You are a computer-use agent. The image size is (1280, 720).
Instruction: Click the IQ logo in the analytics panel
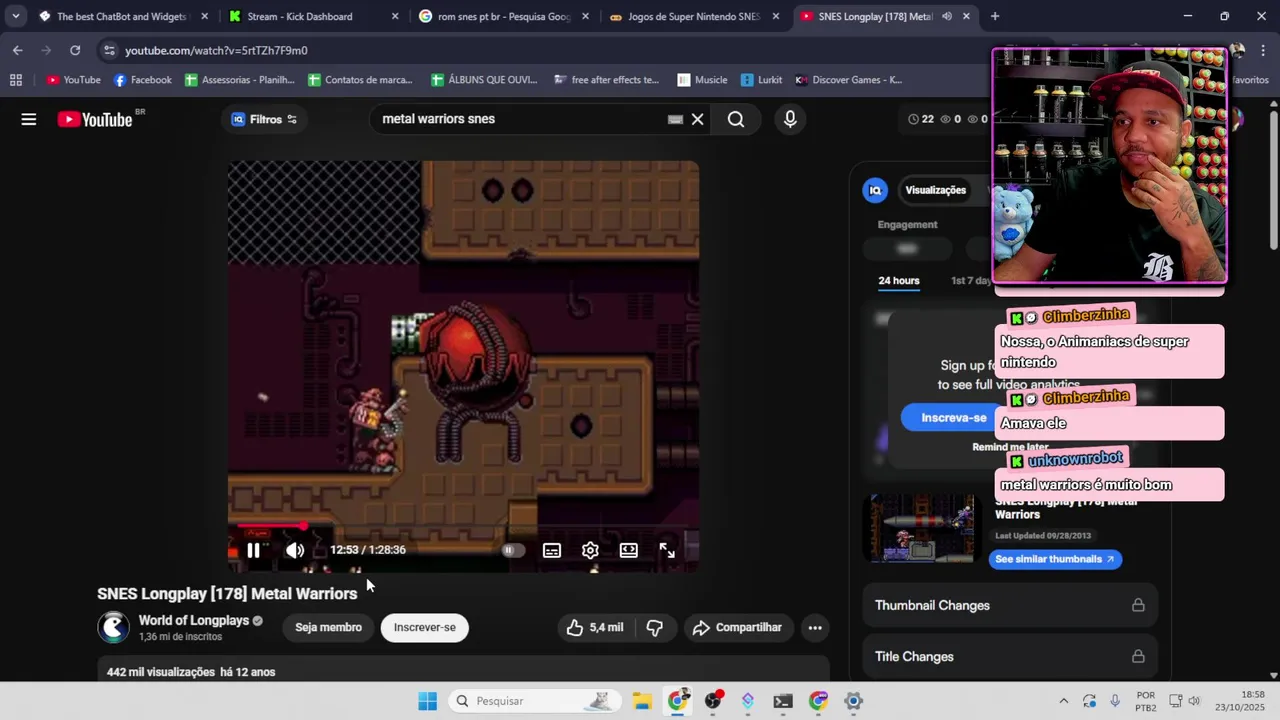click(x=875, y=190)
